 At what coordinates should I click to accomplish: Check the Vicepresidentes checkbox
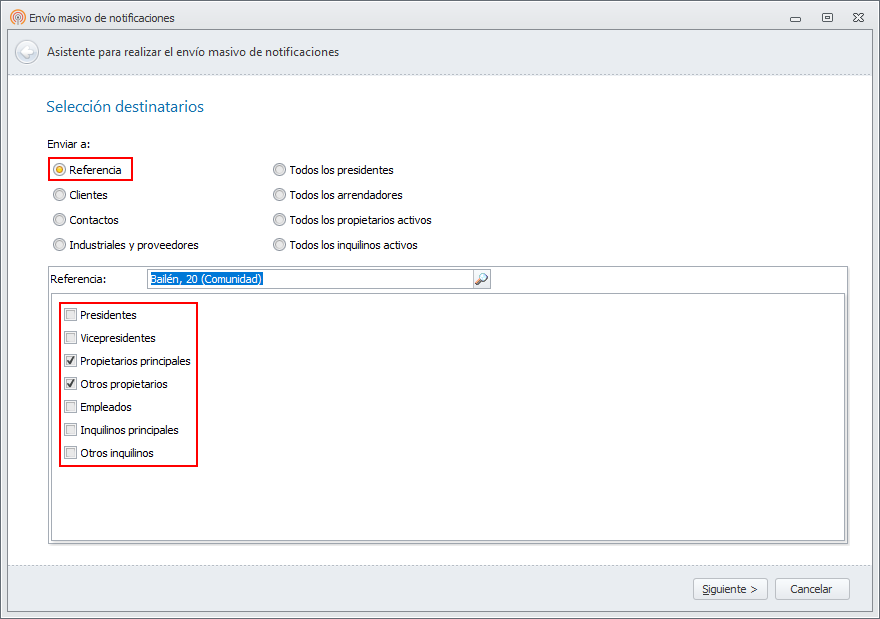click(x=71, y=337)
